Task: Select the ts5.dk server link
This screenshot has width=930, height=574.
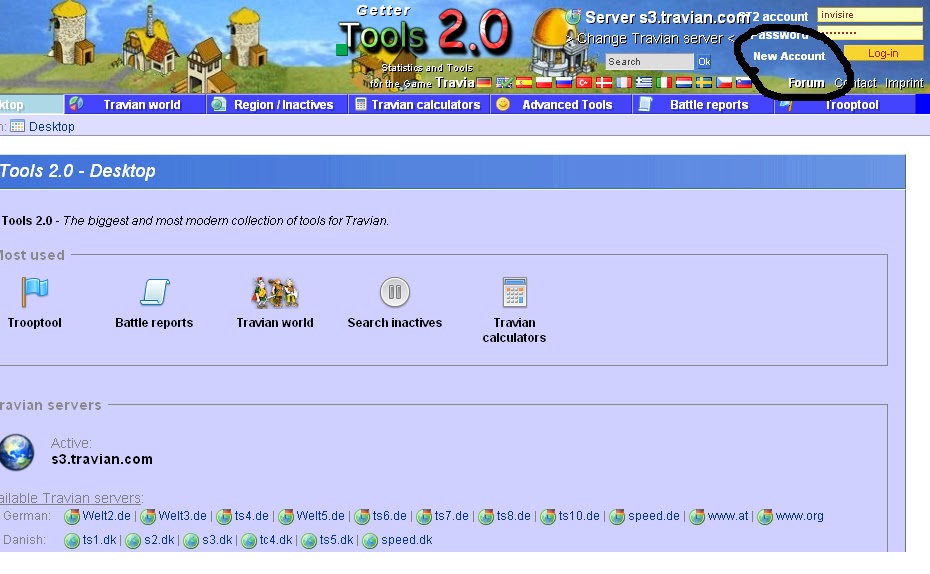Action: click(x=336, y=540)
